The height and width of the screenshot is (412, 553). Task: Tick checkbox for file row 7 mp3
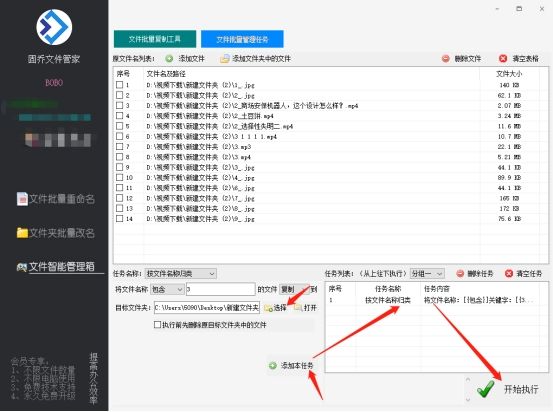click(120, 146)
